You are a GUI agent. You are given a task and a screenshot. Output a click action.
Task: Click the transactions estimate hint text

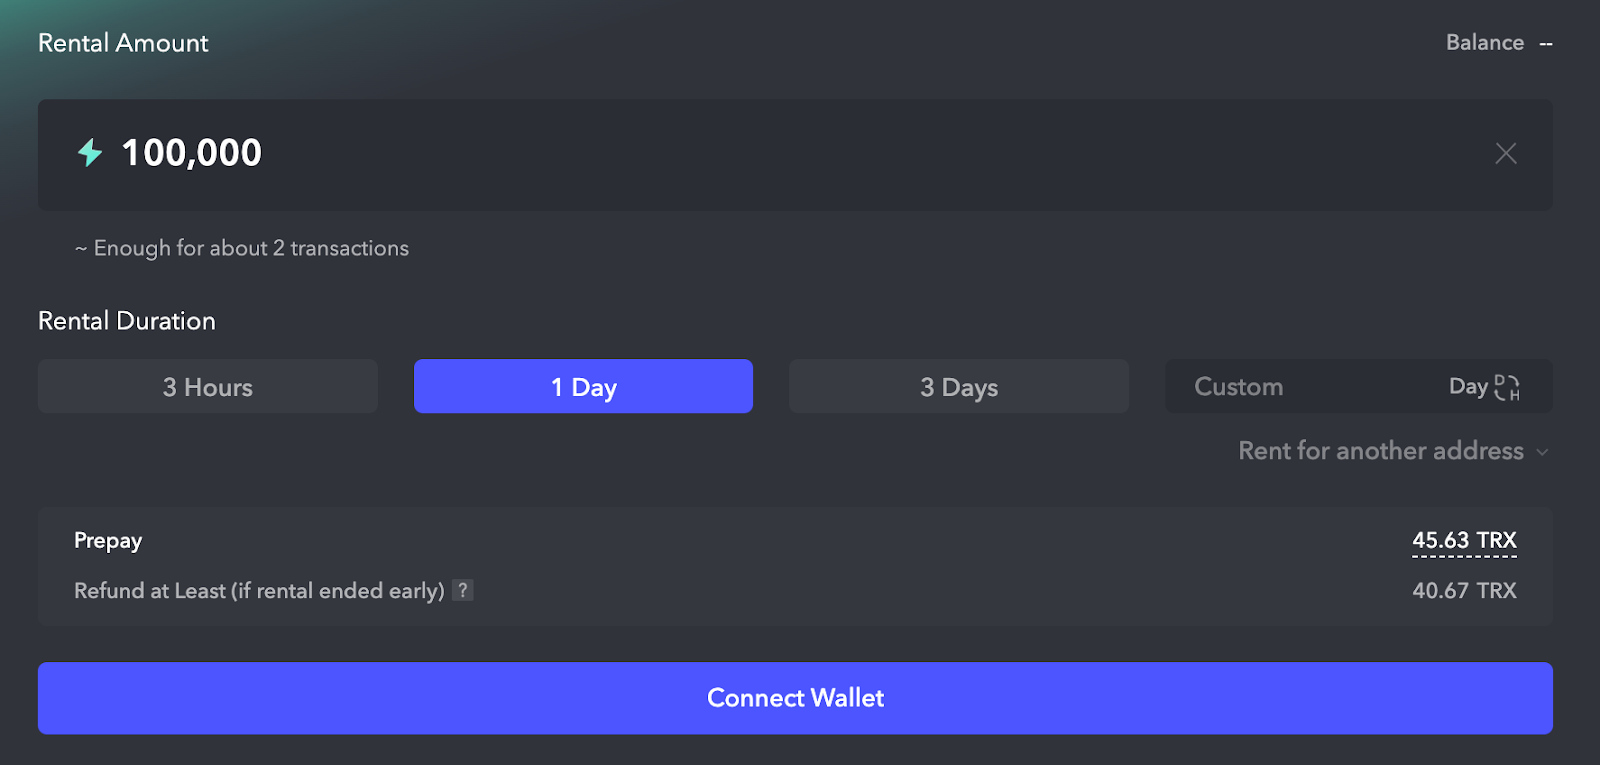(x=240, y=248)
